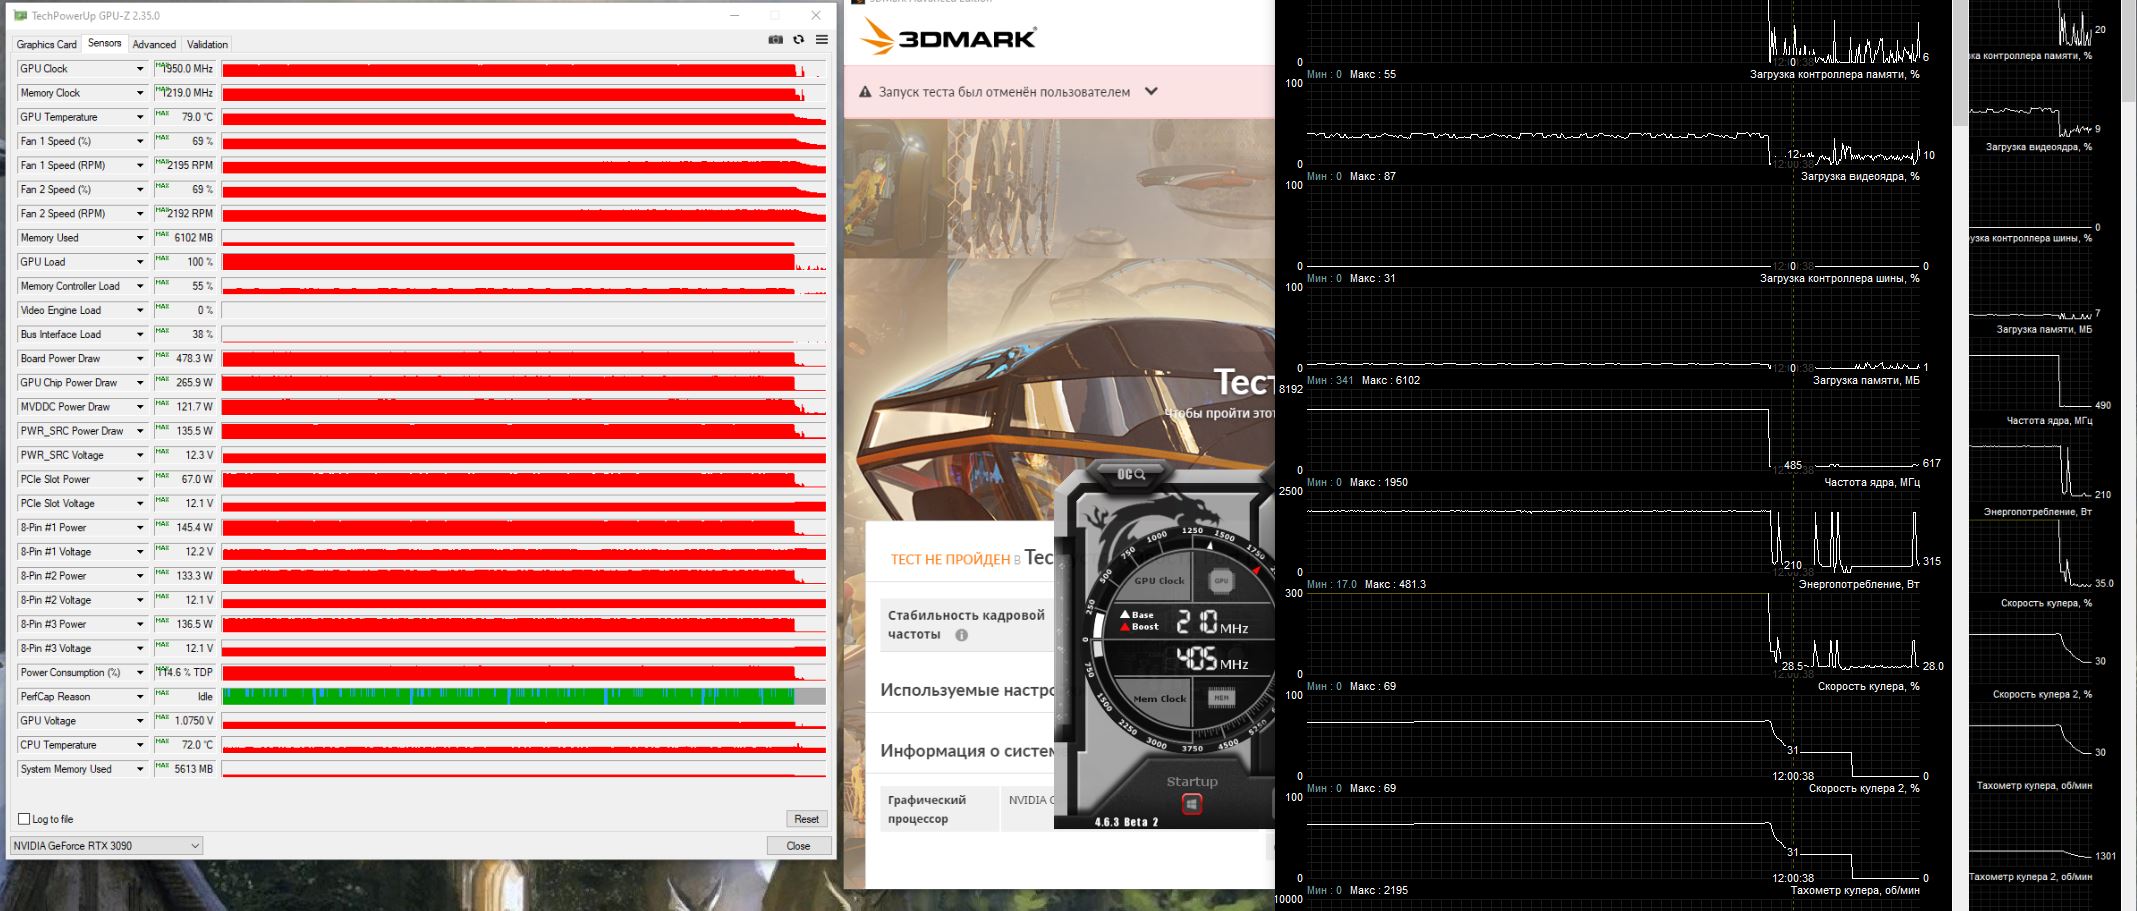Open the PCIe Slot Voltage dropdown

coord(140,503)
